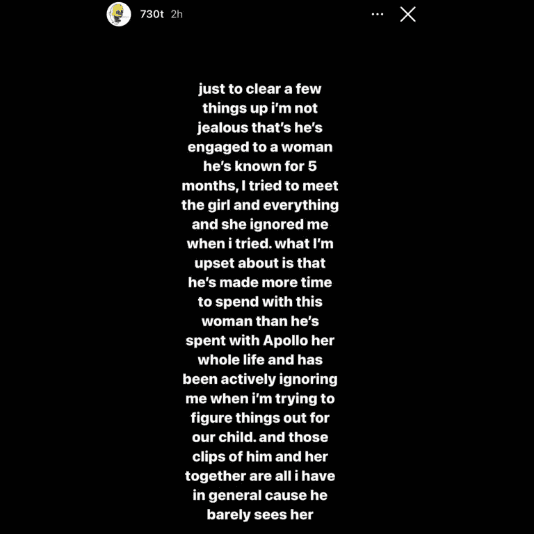
Task: Tap the 730t username
Action: pos(152,14)
